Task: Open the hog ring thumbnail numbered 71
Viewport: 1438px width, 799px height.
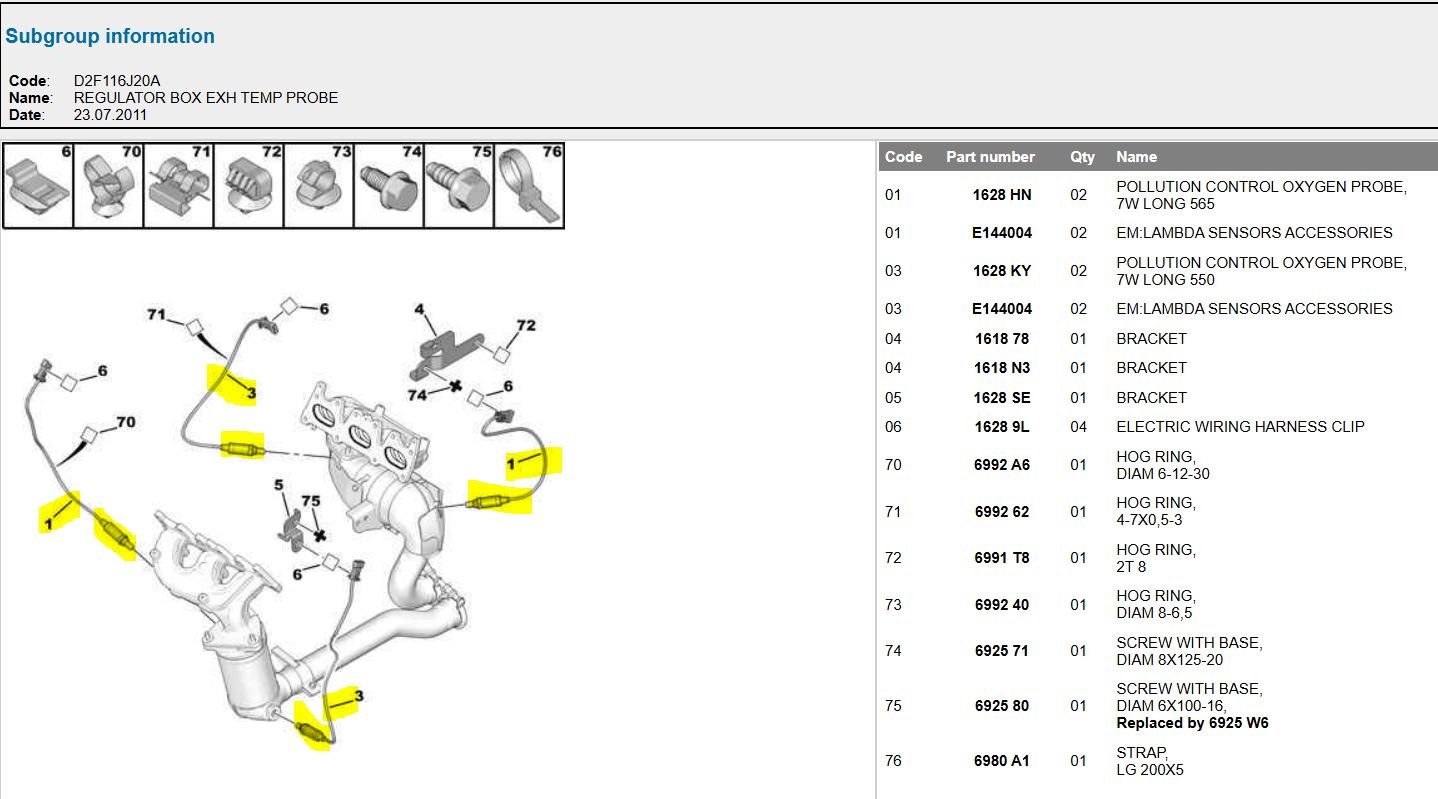Action: coord(178,186)
